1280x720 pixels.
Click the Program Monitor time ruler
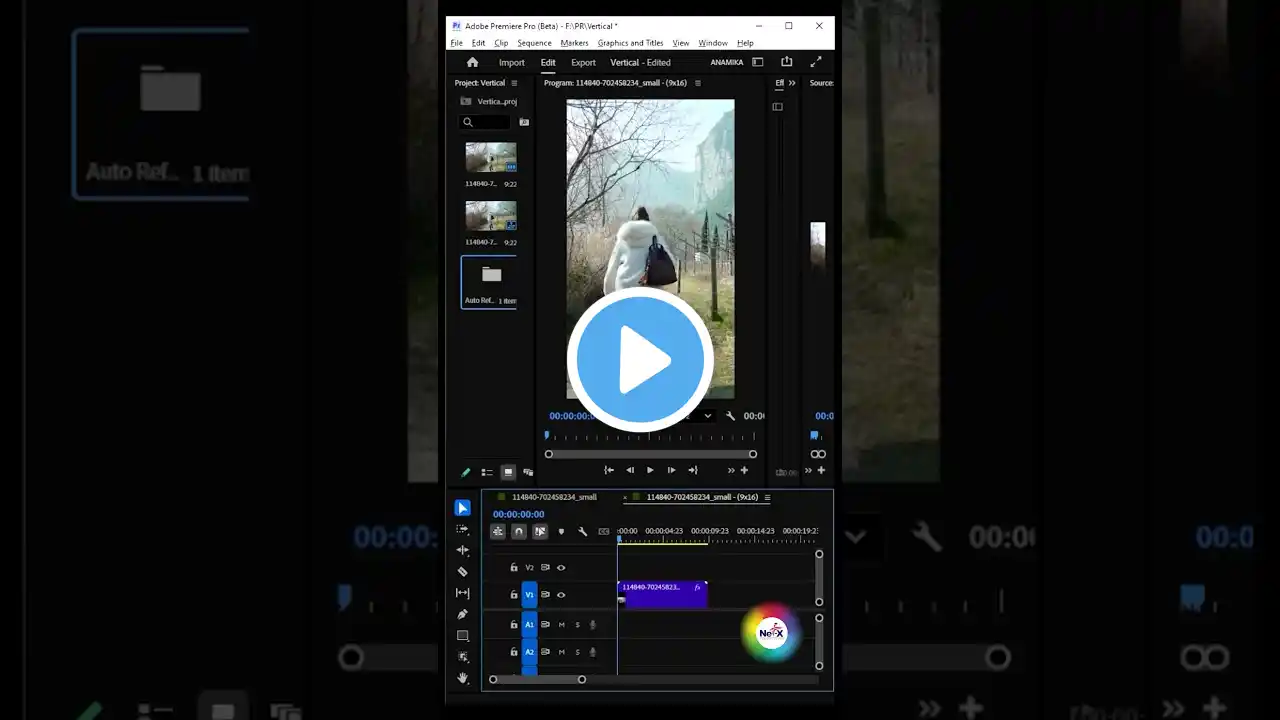650,436
